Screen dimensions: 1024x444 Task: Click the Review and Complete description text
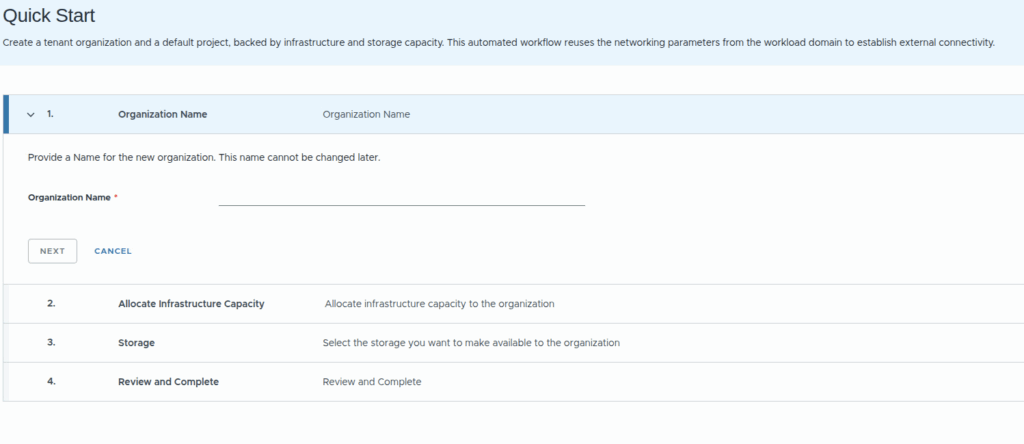tap(372, 382)
